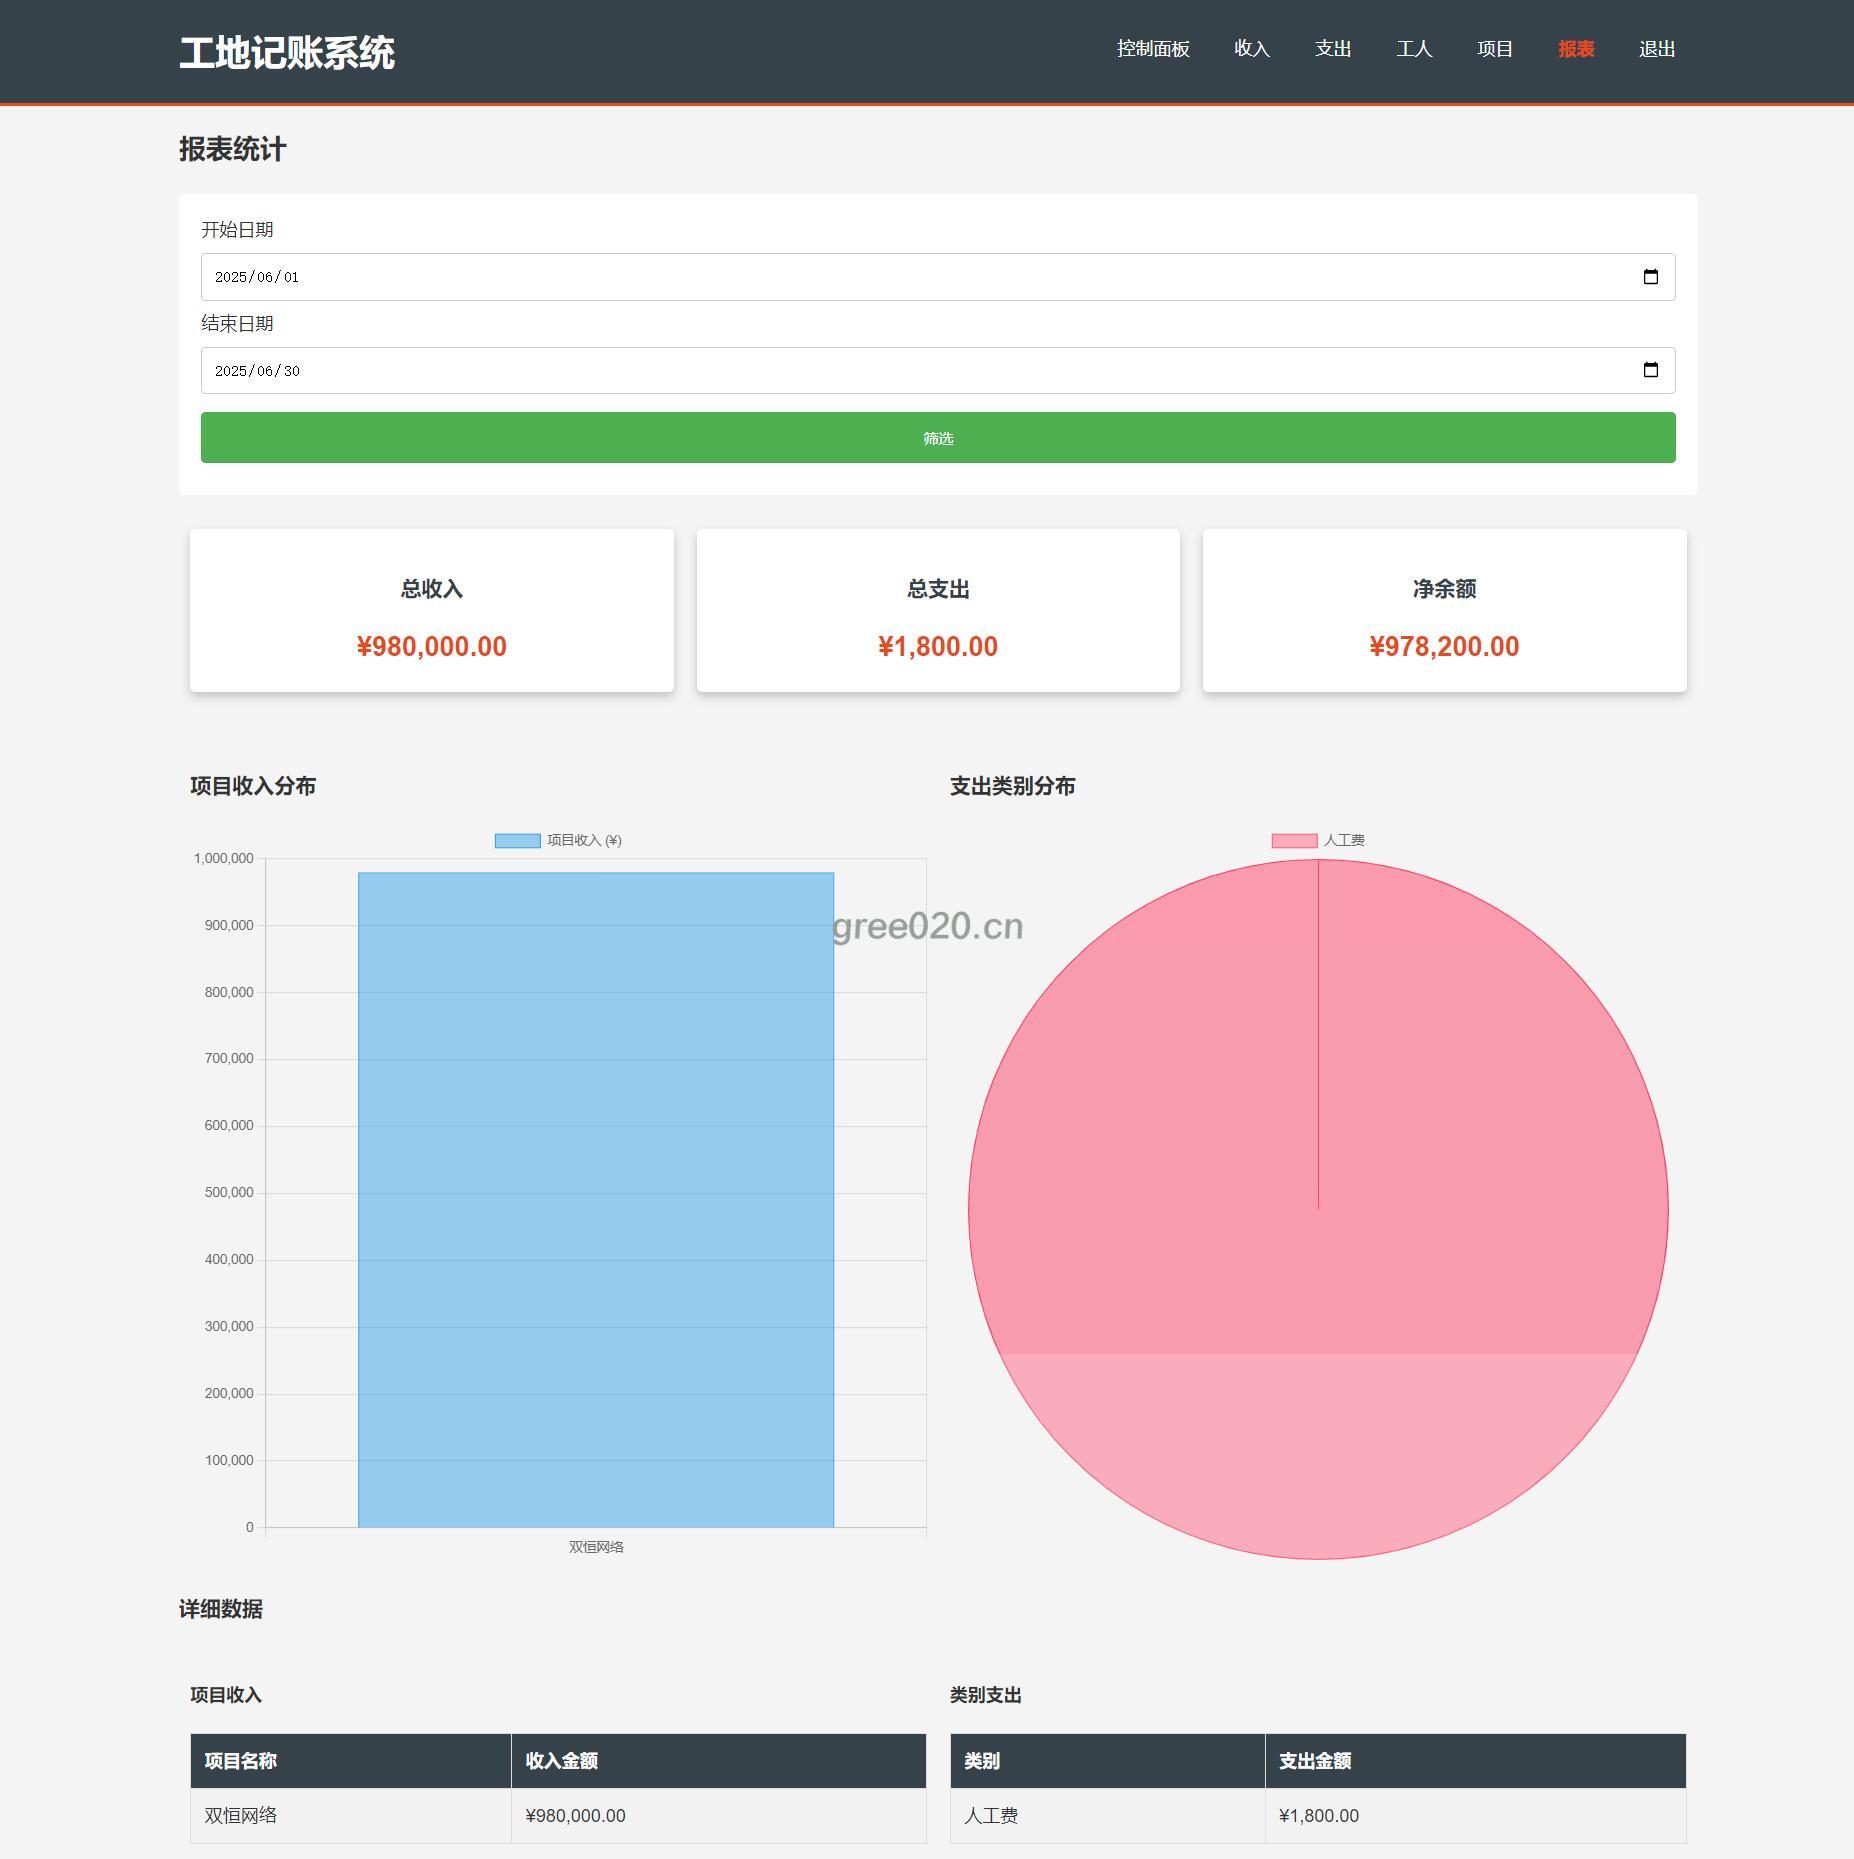1854x1859 pixels.
Task: Toggle 人工费 legend in pie chart
Action: [x=1317, y=840]
